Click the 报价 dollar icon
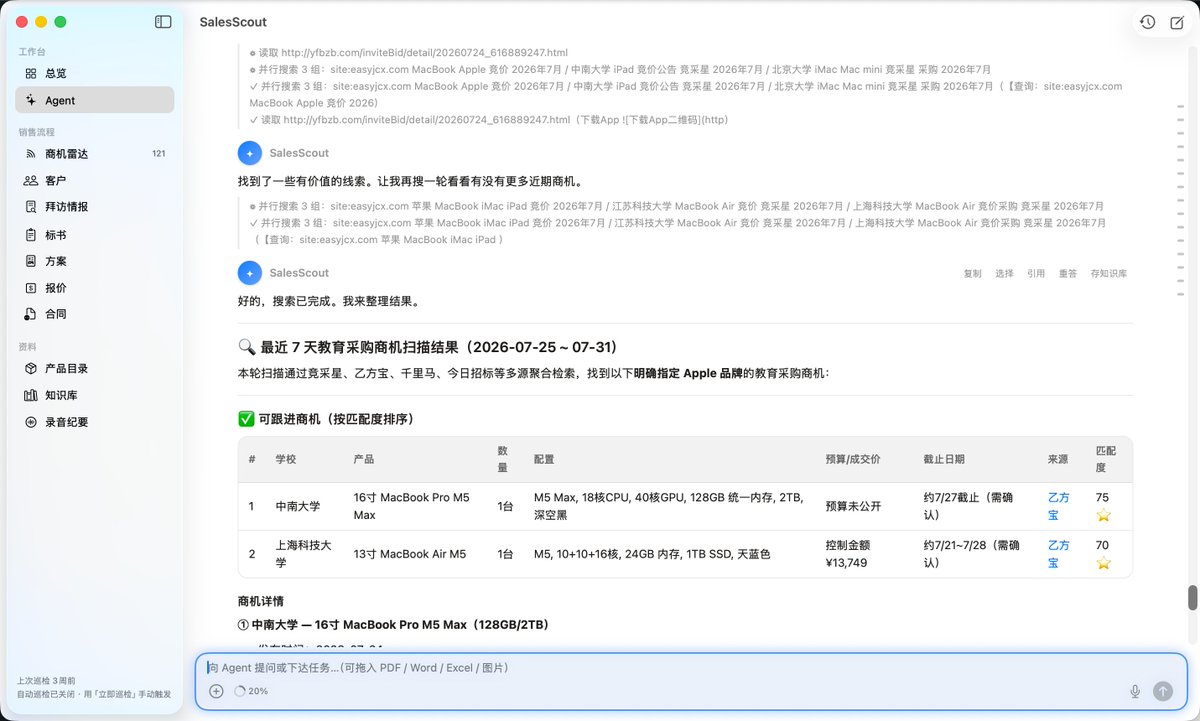Viewport: 1200px width, 721px height. point(31,288)
